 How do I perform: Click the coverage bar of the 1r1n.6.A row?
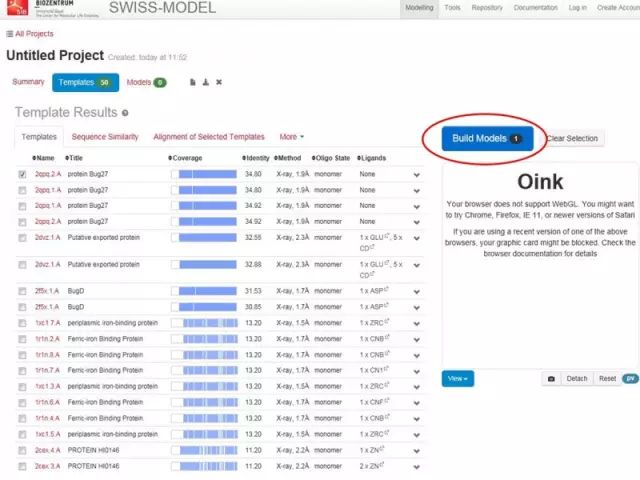coord(204,402)
